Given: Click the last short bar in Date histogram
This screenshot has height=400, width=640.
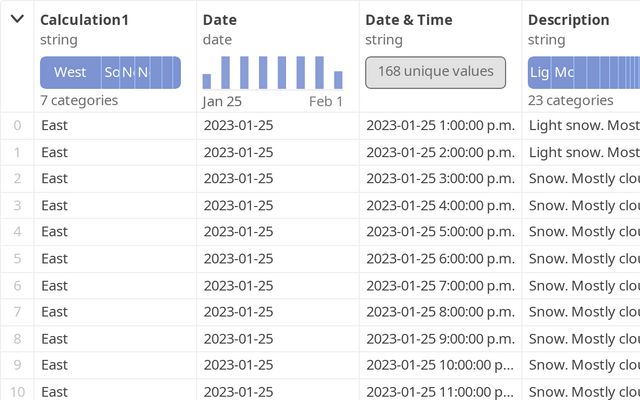Looking at the screenshot, I should point(338,80).
